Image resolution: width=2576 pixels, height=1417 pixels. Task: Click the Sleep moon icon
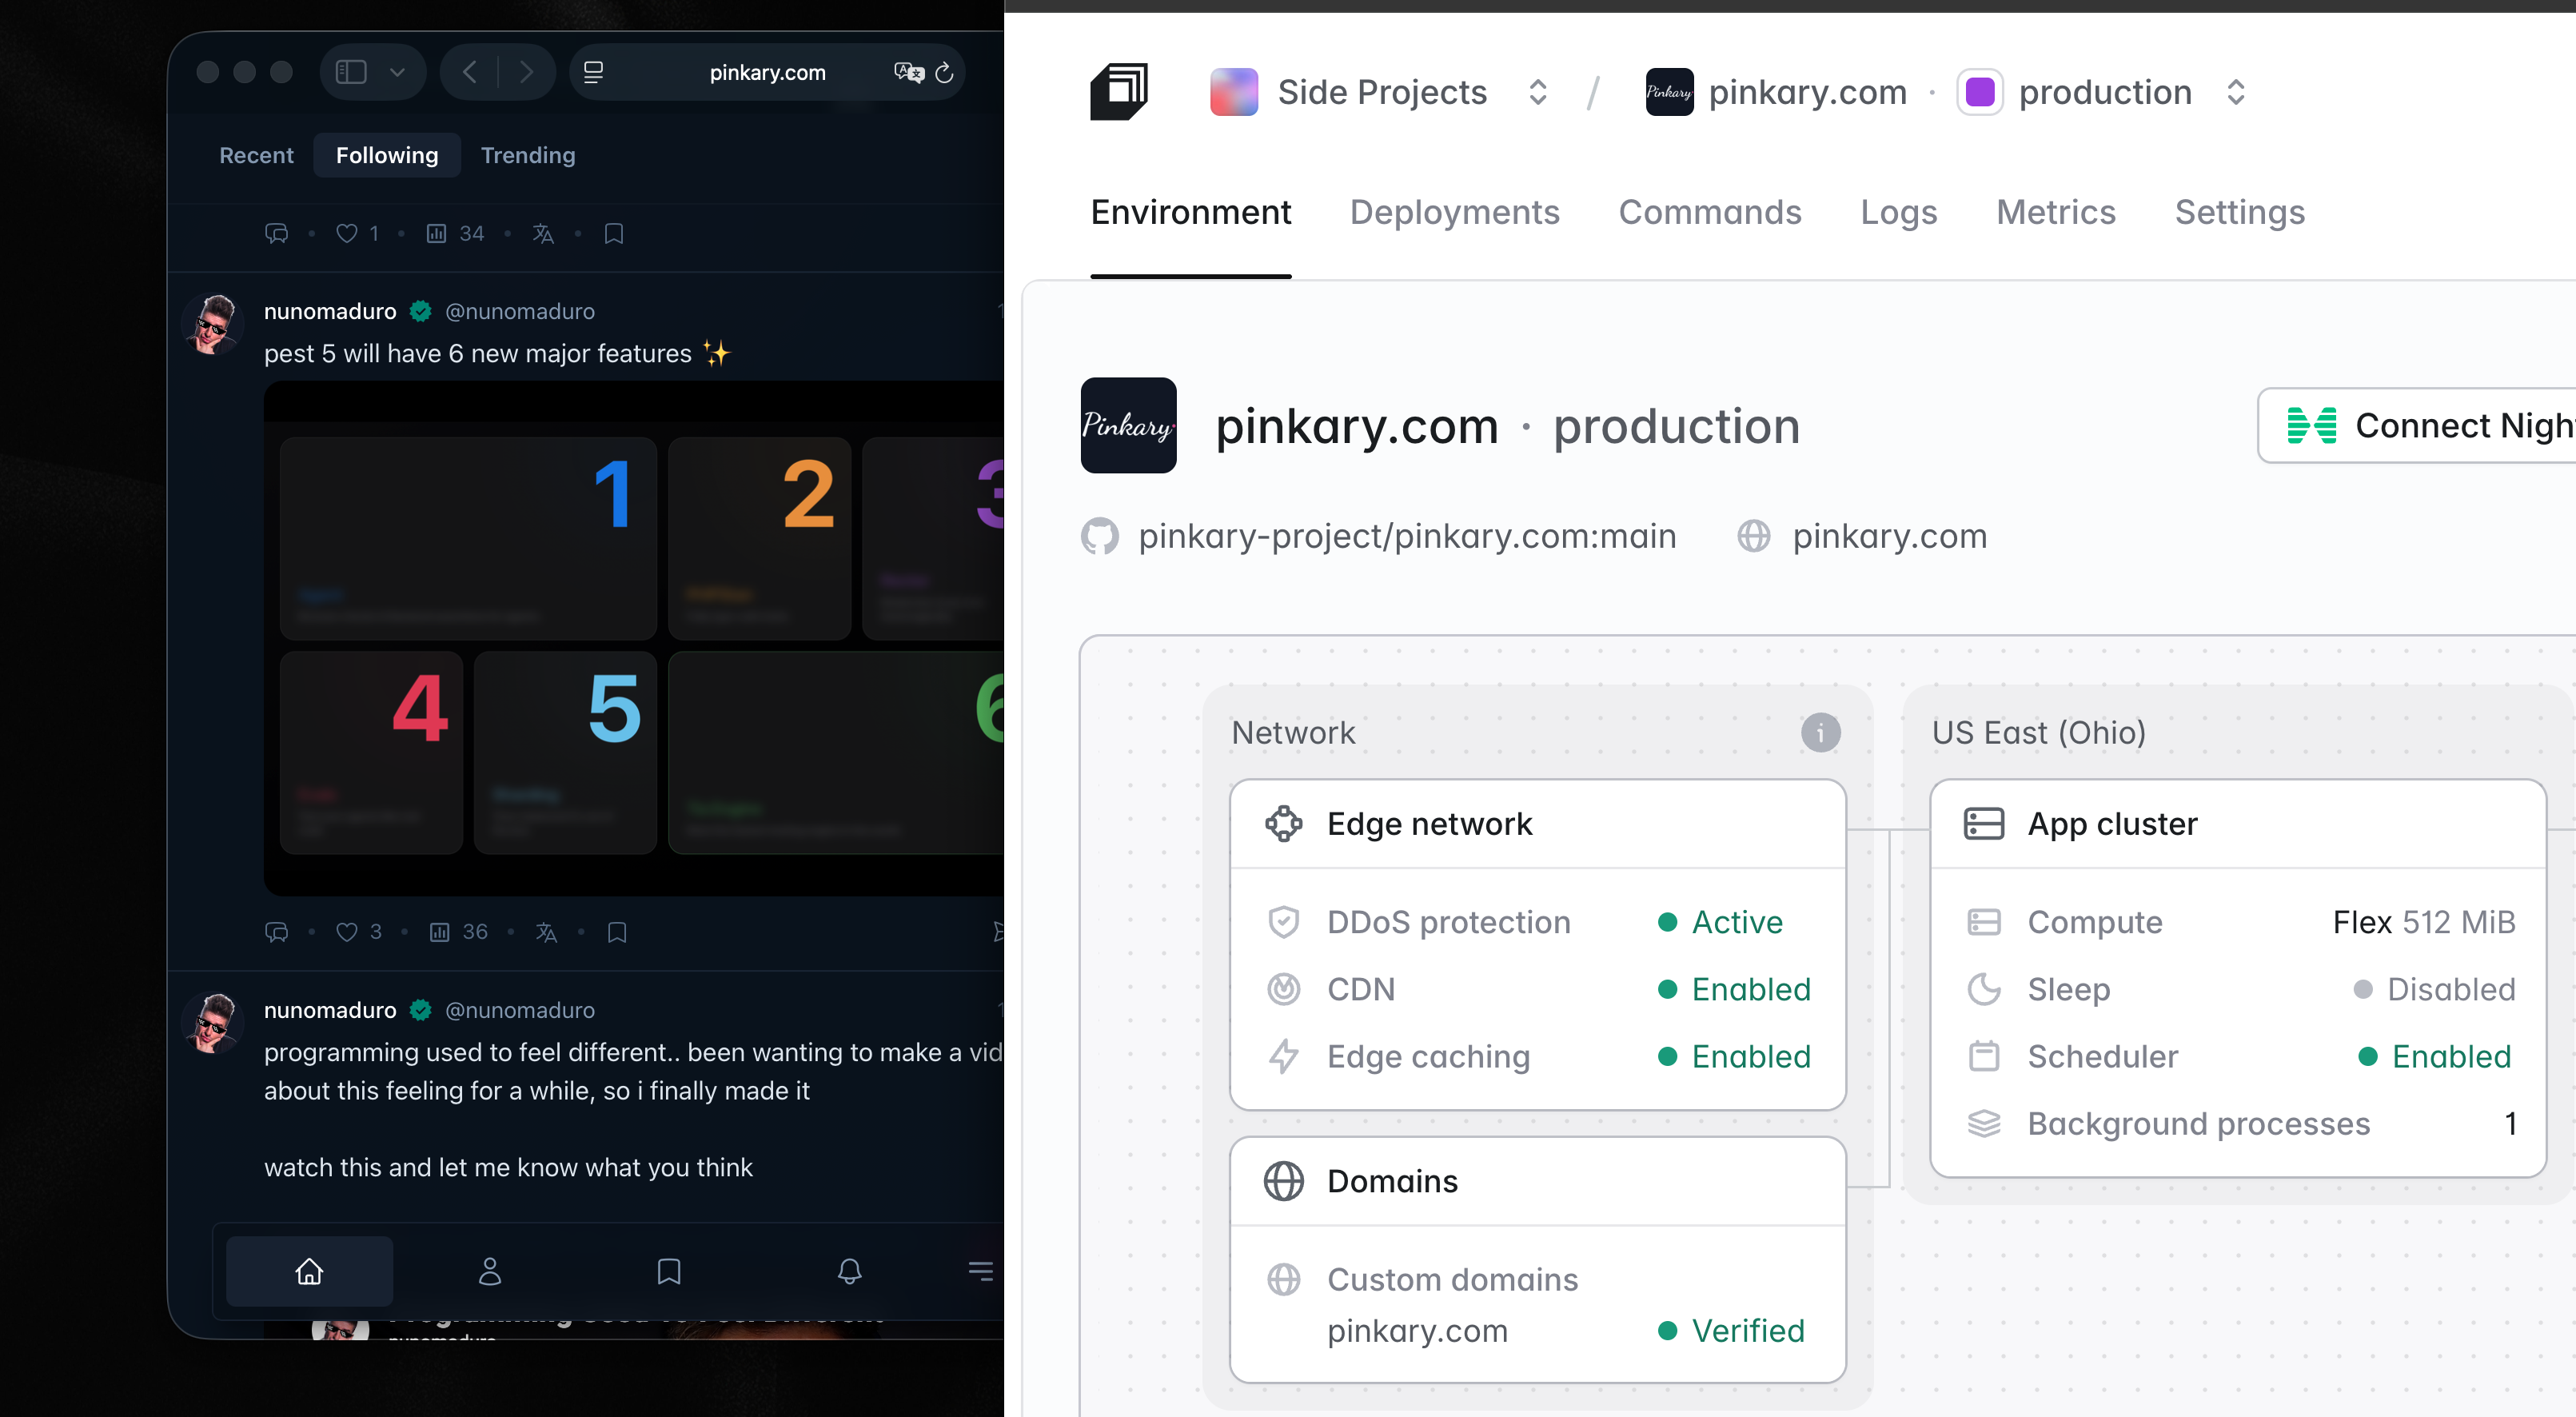(x=1984, y=989)
